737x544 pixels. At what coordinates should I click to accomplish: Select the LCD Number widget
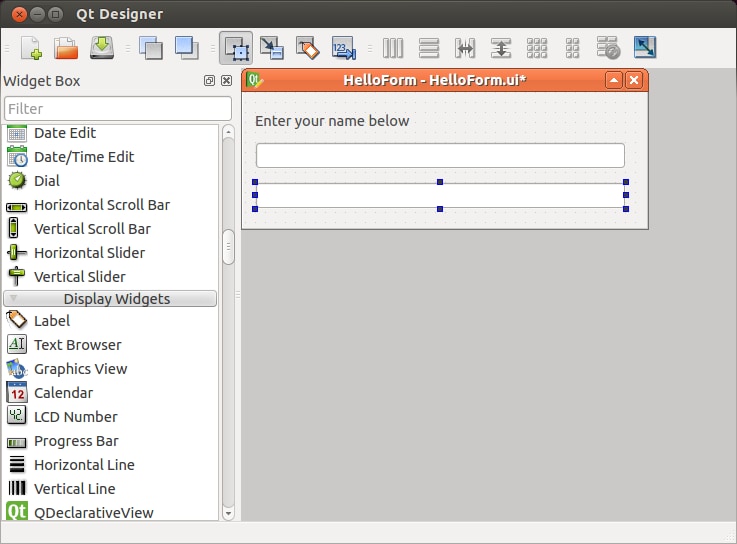110,417
